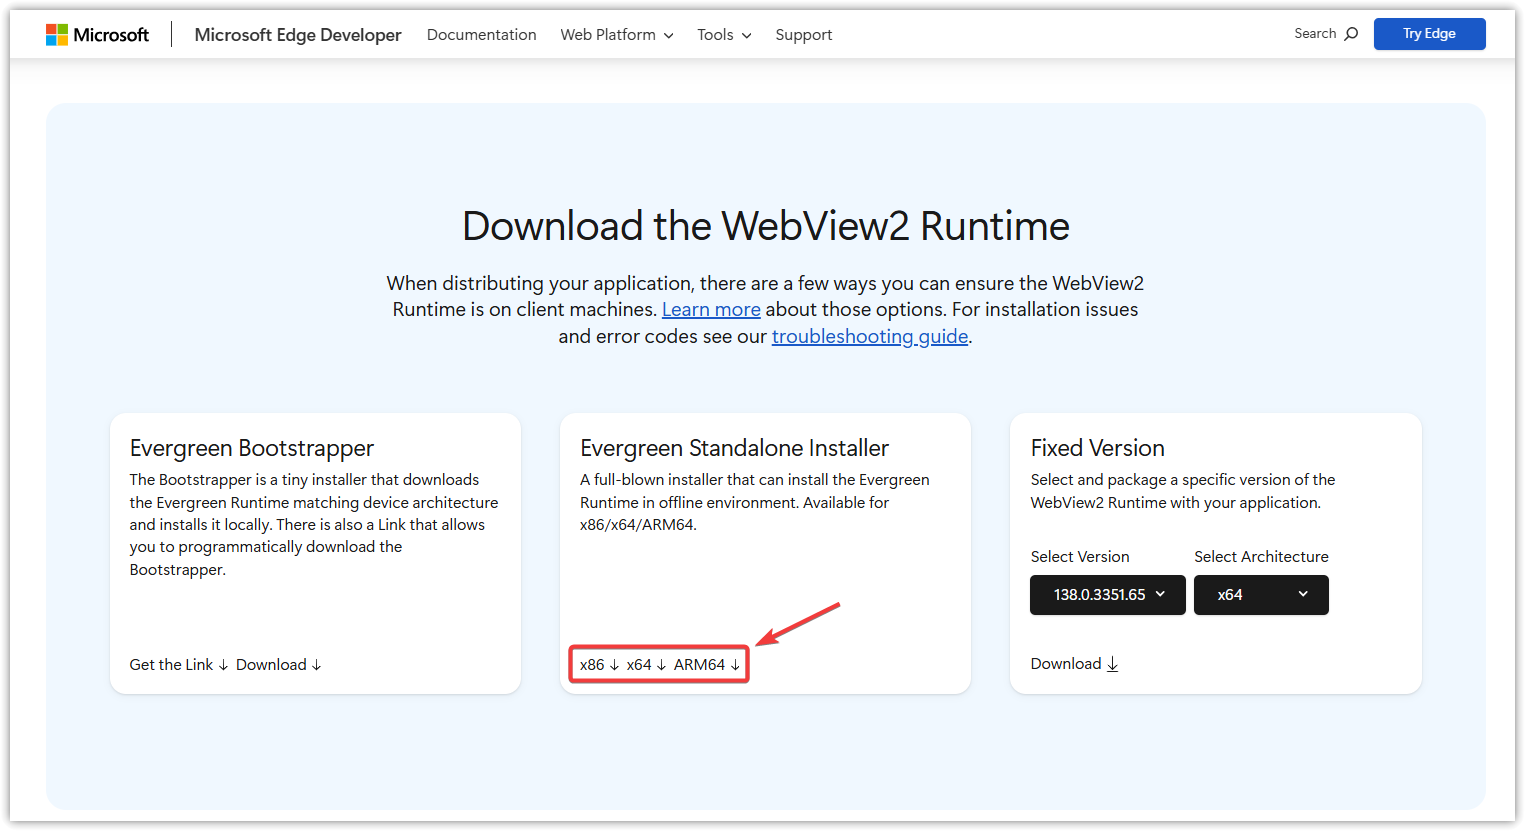Open the troubleshooting guide link
Screen dimensions: 1525x831
[869, 336]
